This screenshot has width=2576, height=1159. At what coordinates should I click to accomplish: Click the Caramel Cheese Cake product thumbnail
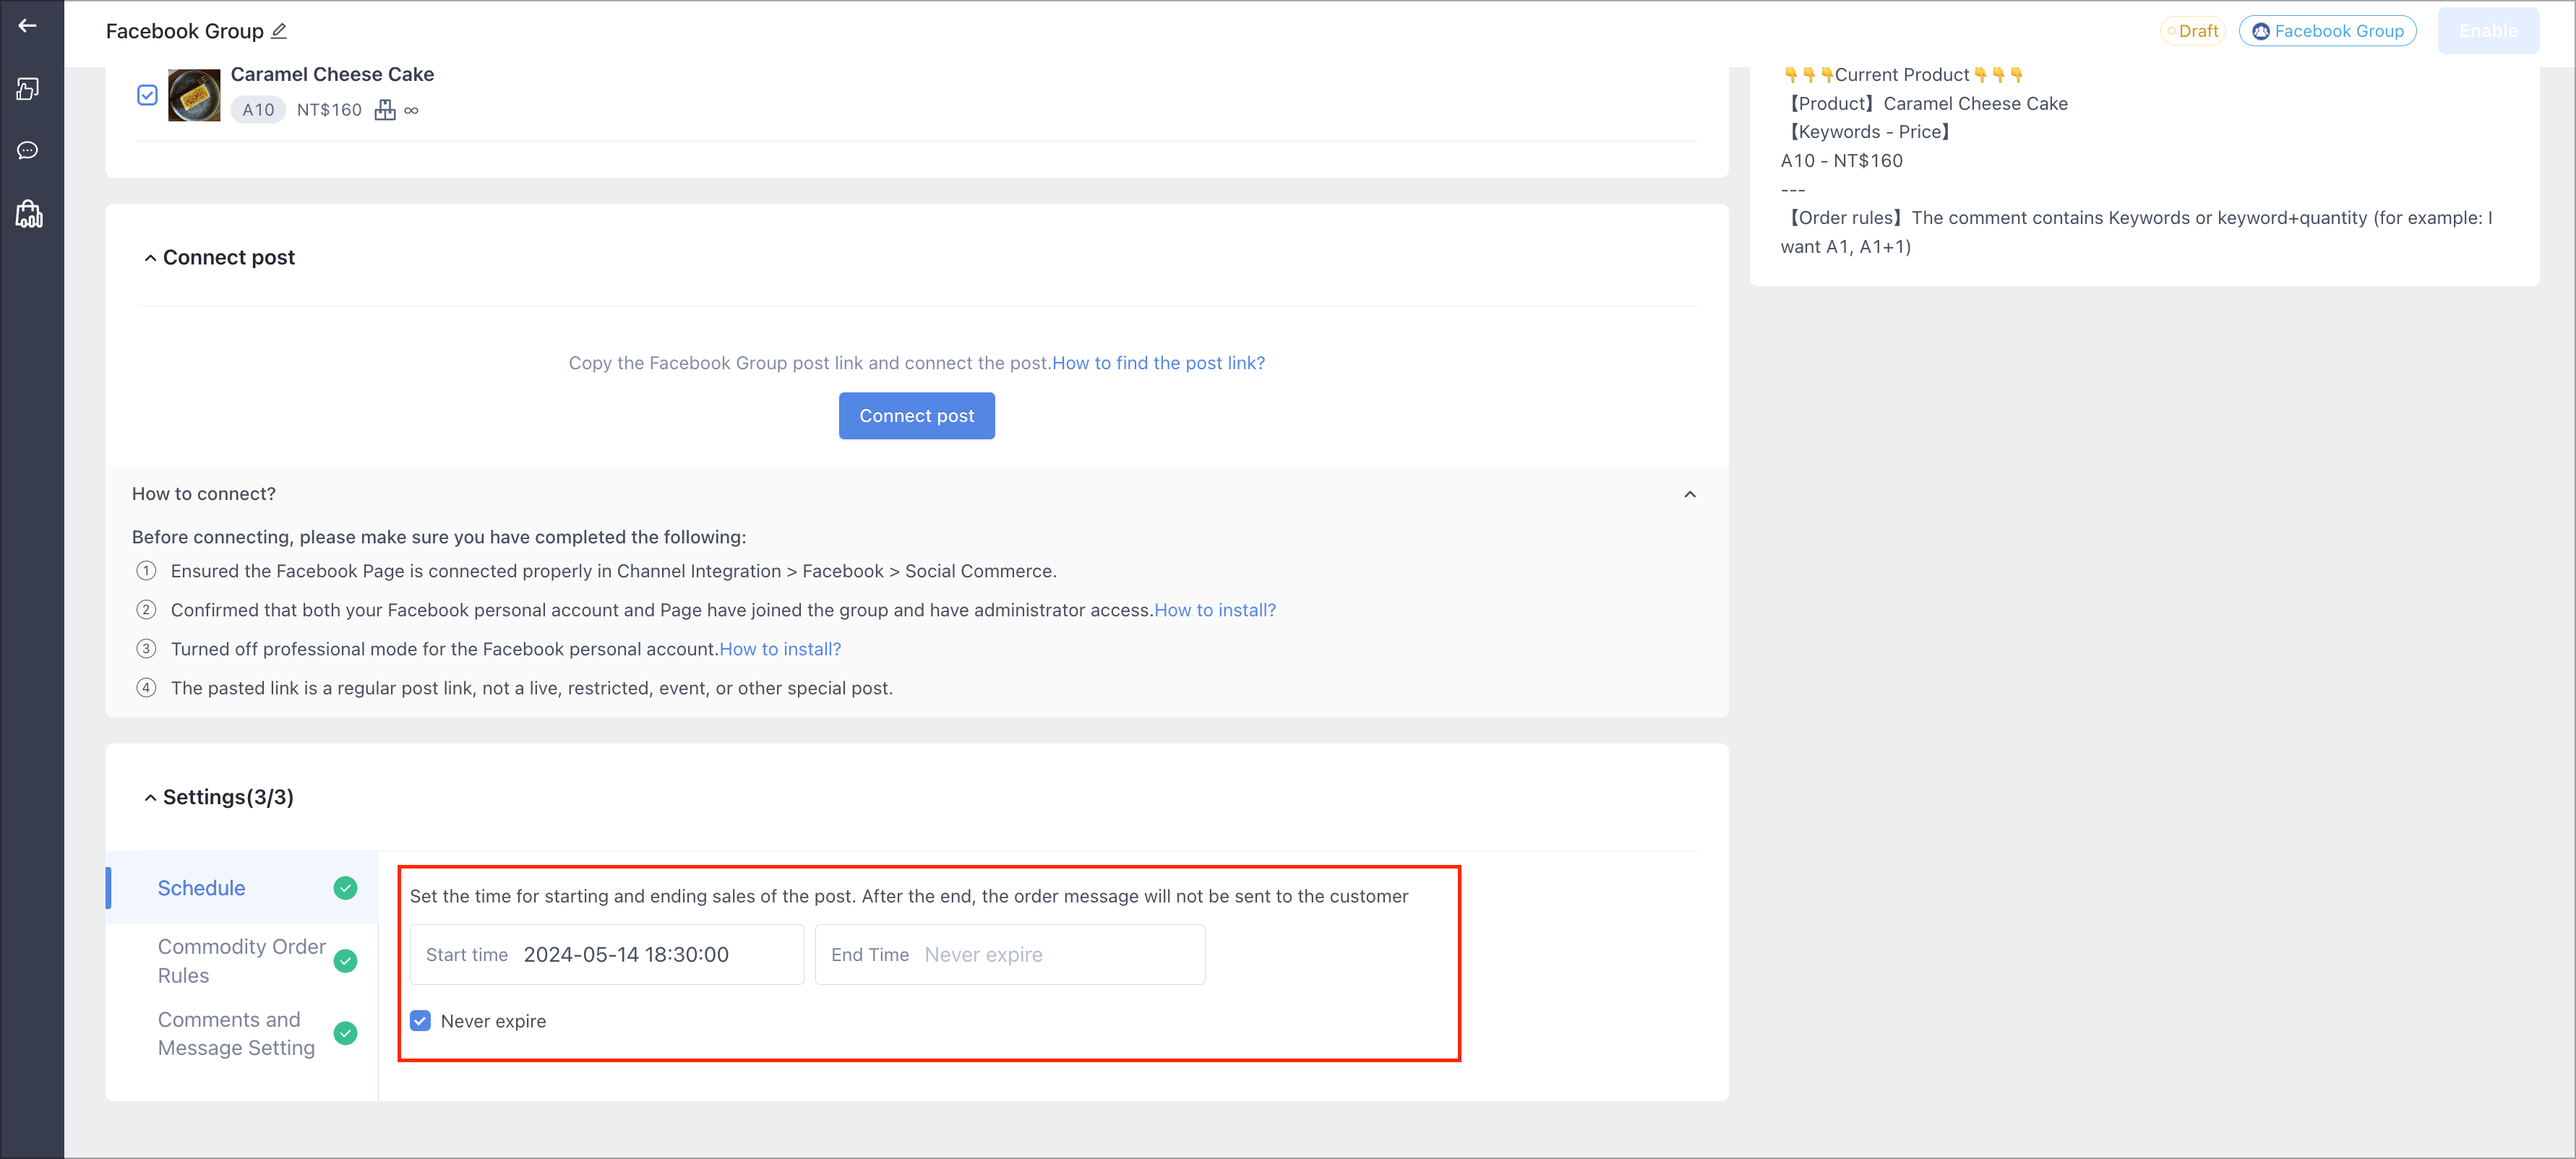(x=194, y=95)
